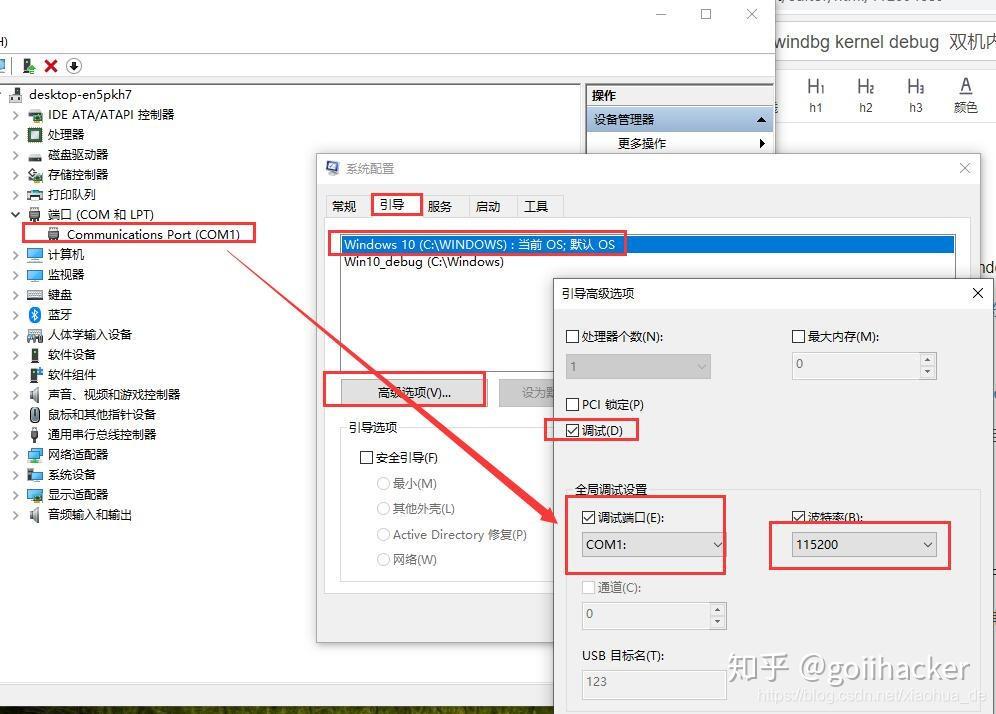Click the 高级选项(V)... button
The image size is (996, 714).
click(x=414, y=393)
